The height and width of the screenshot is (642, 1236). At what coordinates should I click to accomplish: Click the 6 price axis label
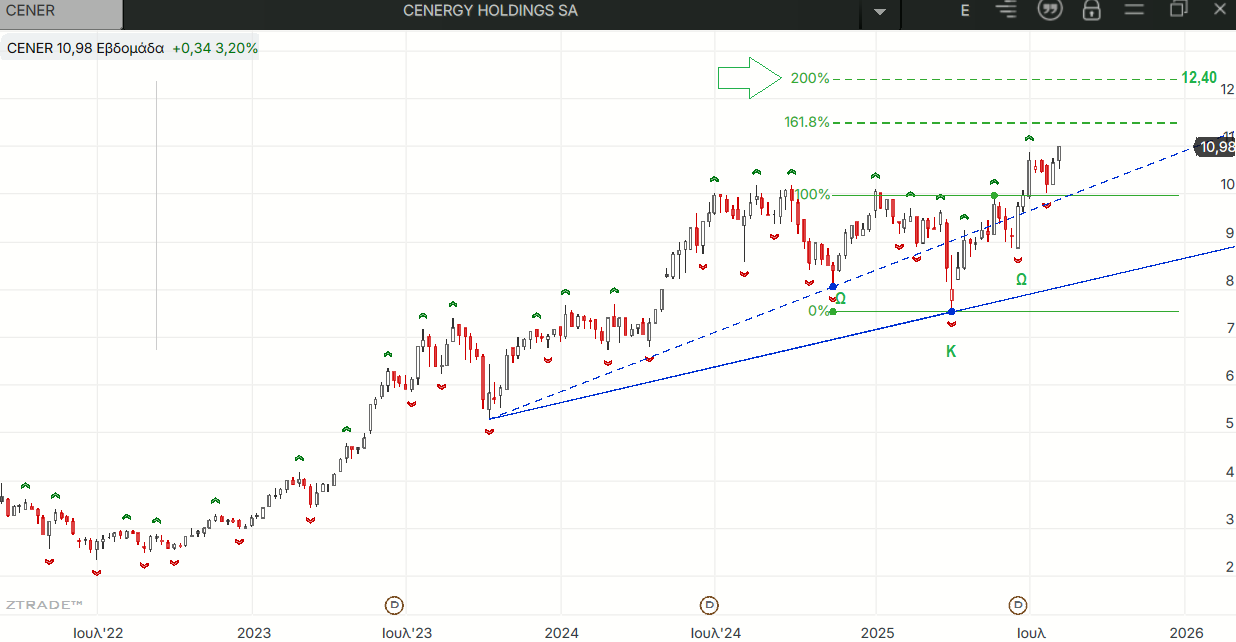coord(1229,376)
